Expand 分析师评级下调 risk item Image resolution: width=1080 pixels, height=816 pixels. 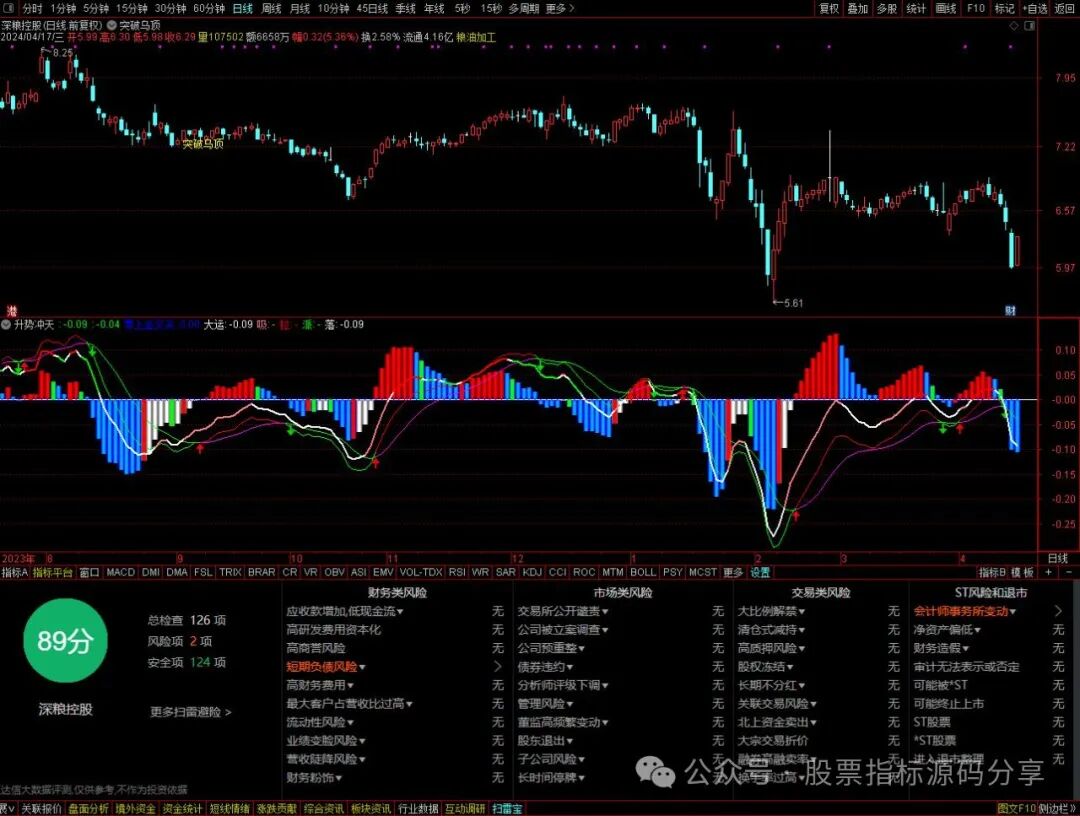point(563,685)
